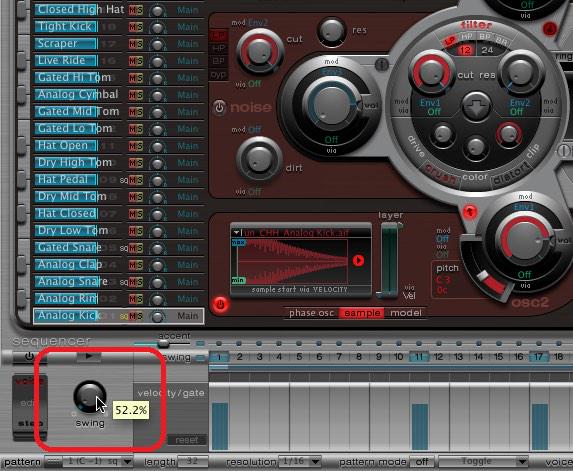Viewport: 573px width, 471px height.
Task: Click the swing knob in sequencer
Action: 90,397
